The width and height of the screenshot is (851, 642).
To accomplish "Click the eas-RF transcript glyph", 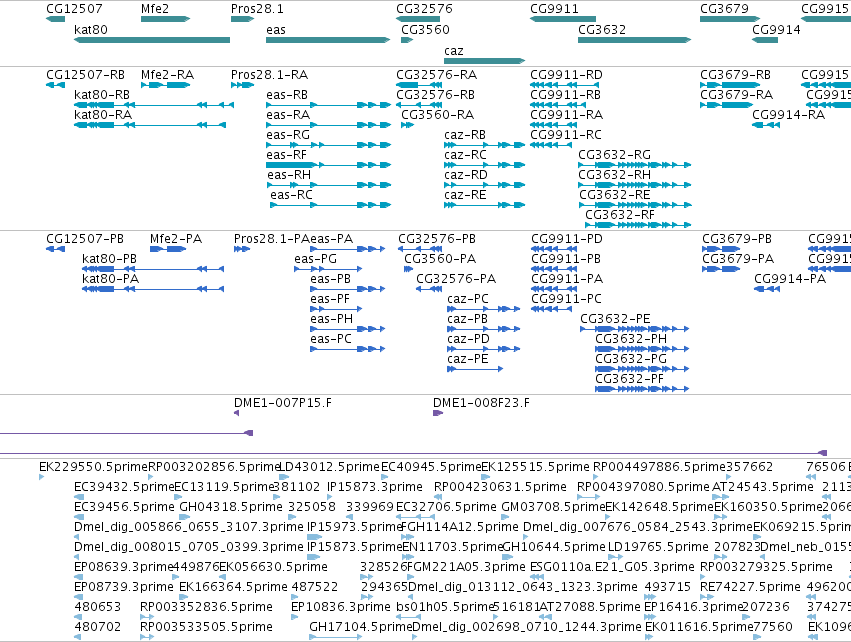I will tap(328, 165).
